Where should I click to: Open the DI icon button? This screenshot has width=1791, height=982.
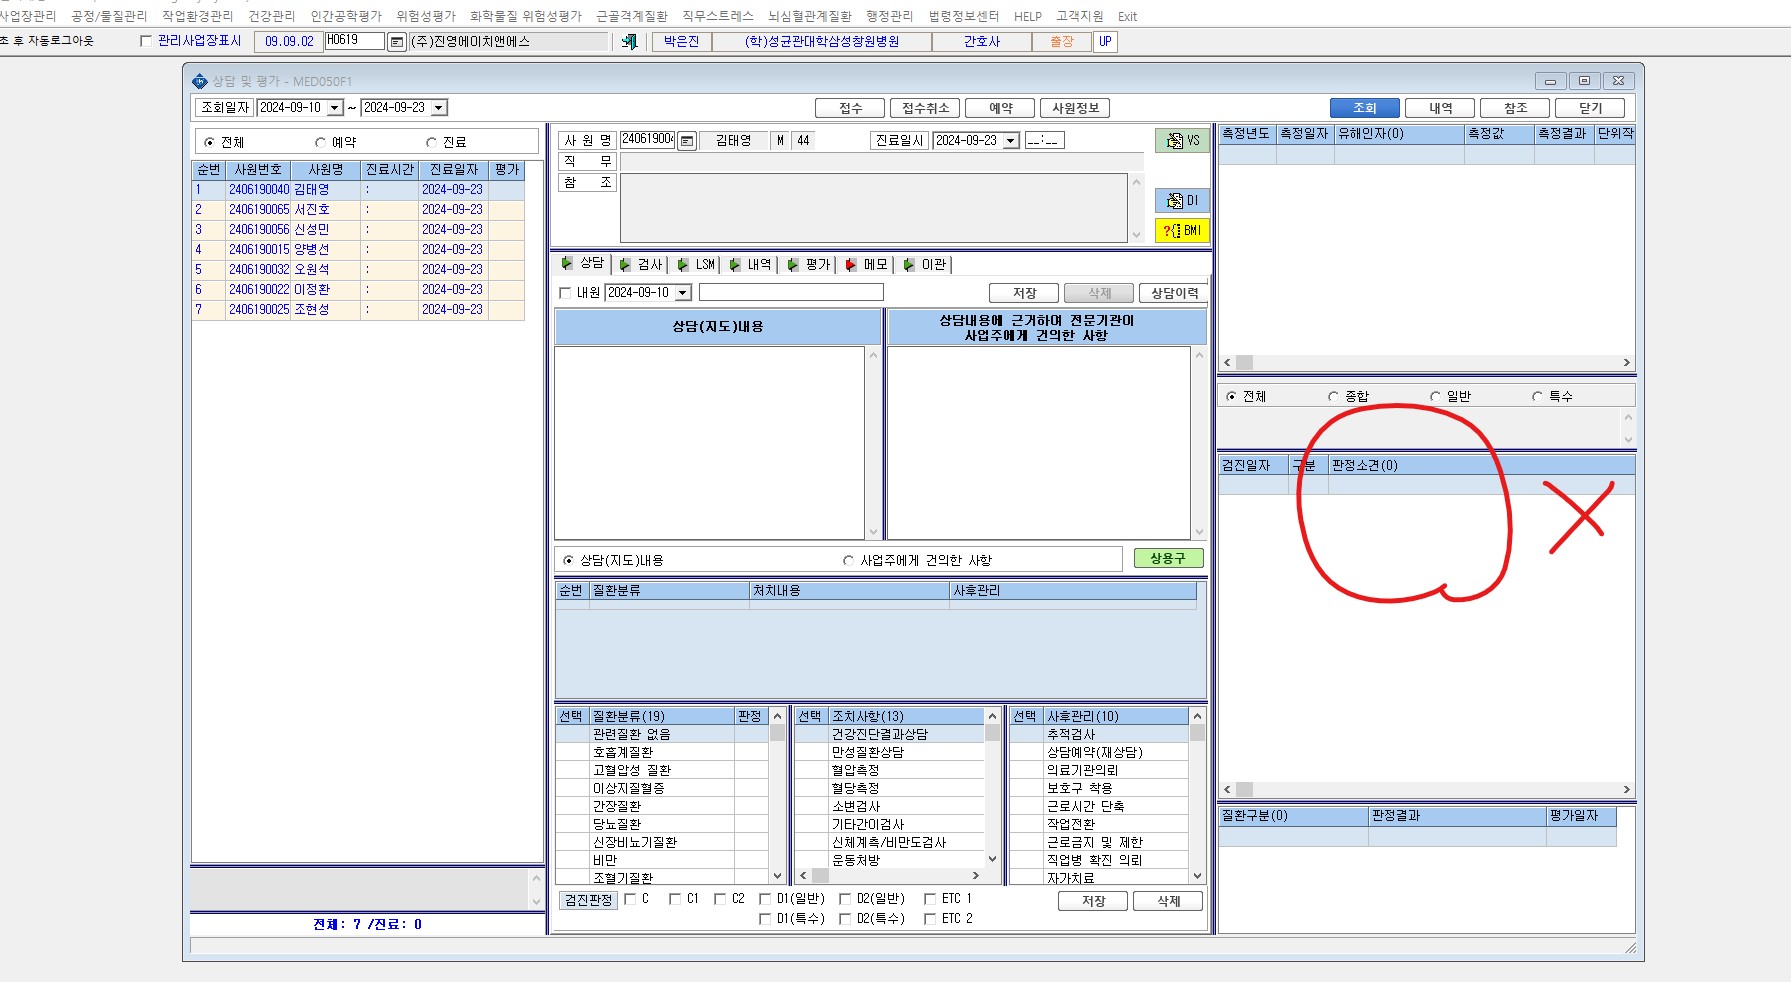1182,201
